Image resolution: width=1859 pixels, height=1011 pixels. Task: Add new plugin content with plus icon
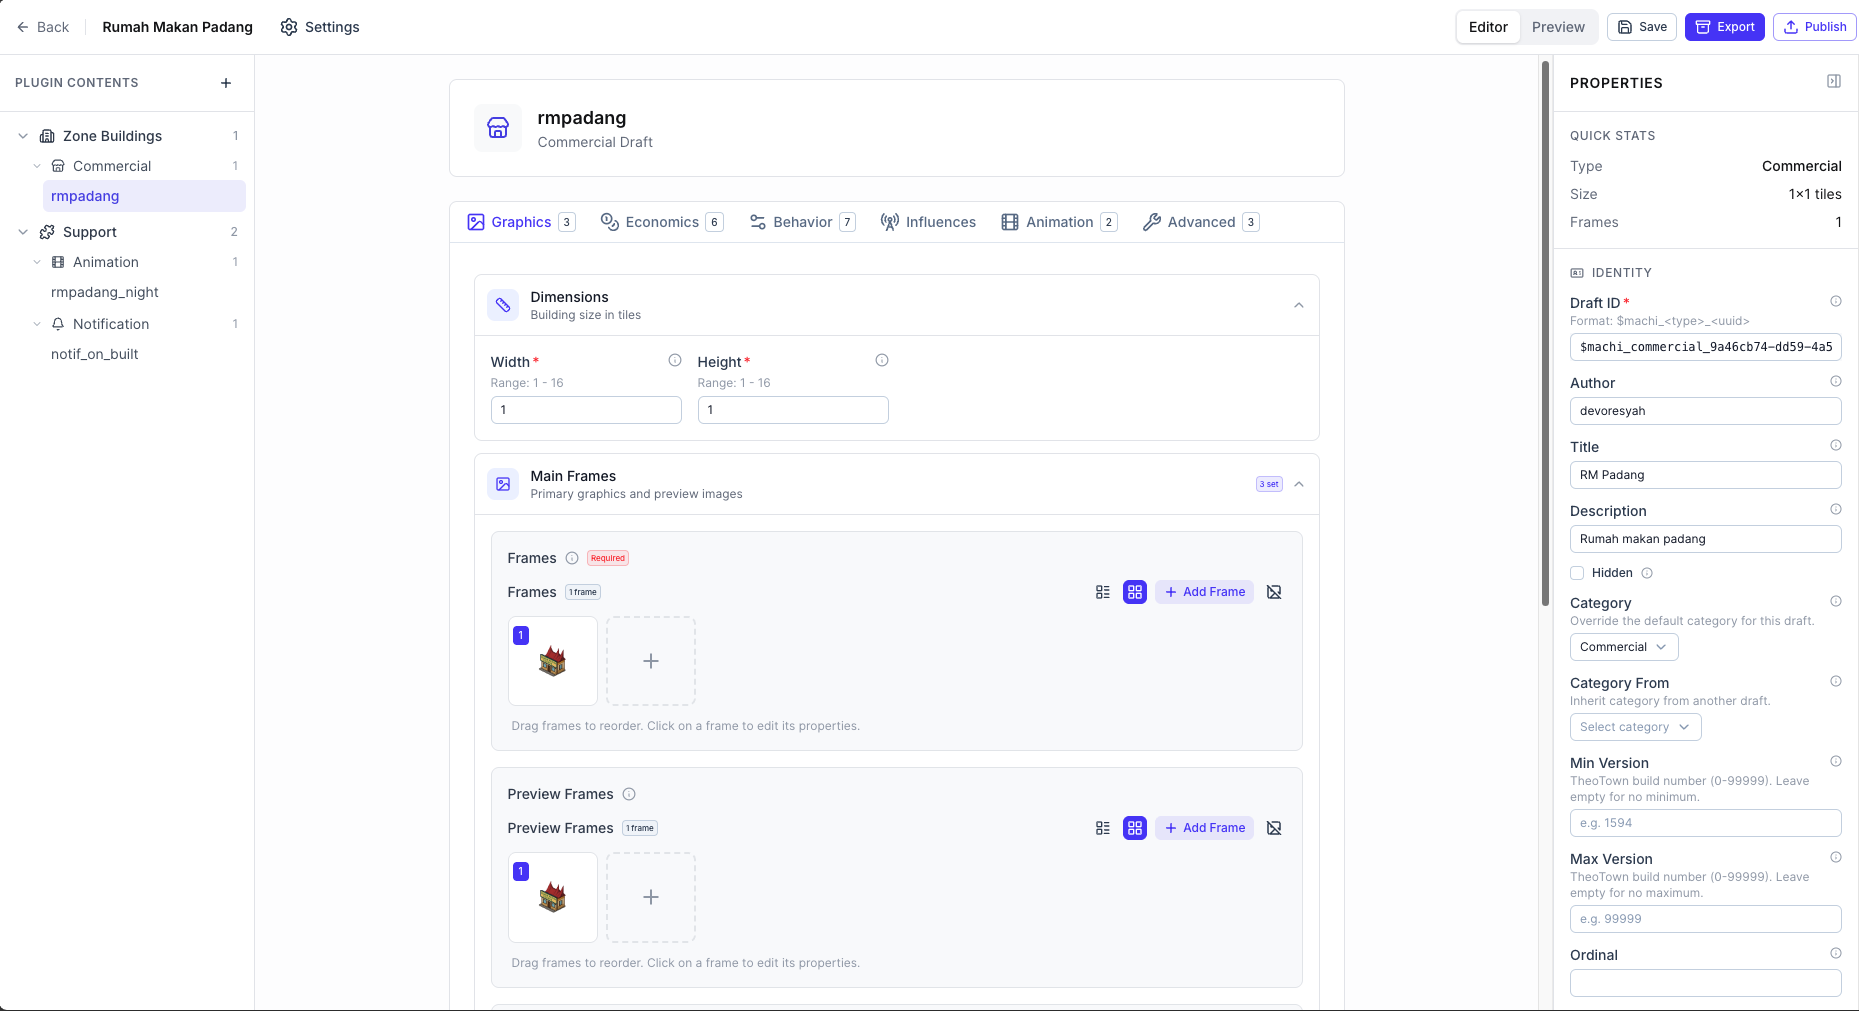(x=226, y=83)
